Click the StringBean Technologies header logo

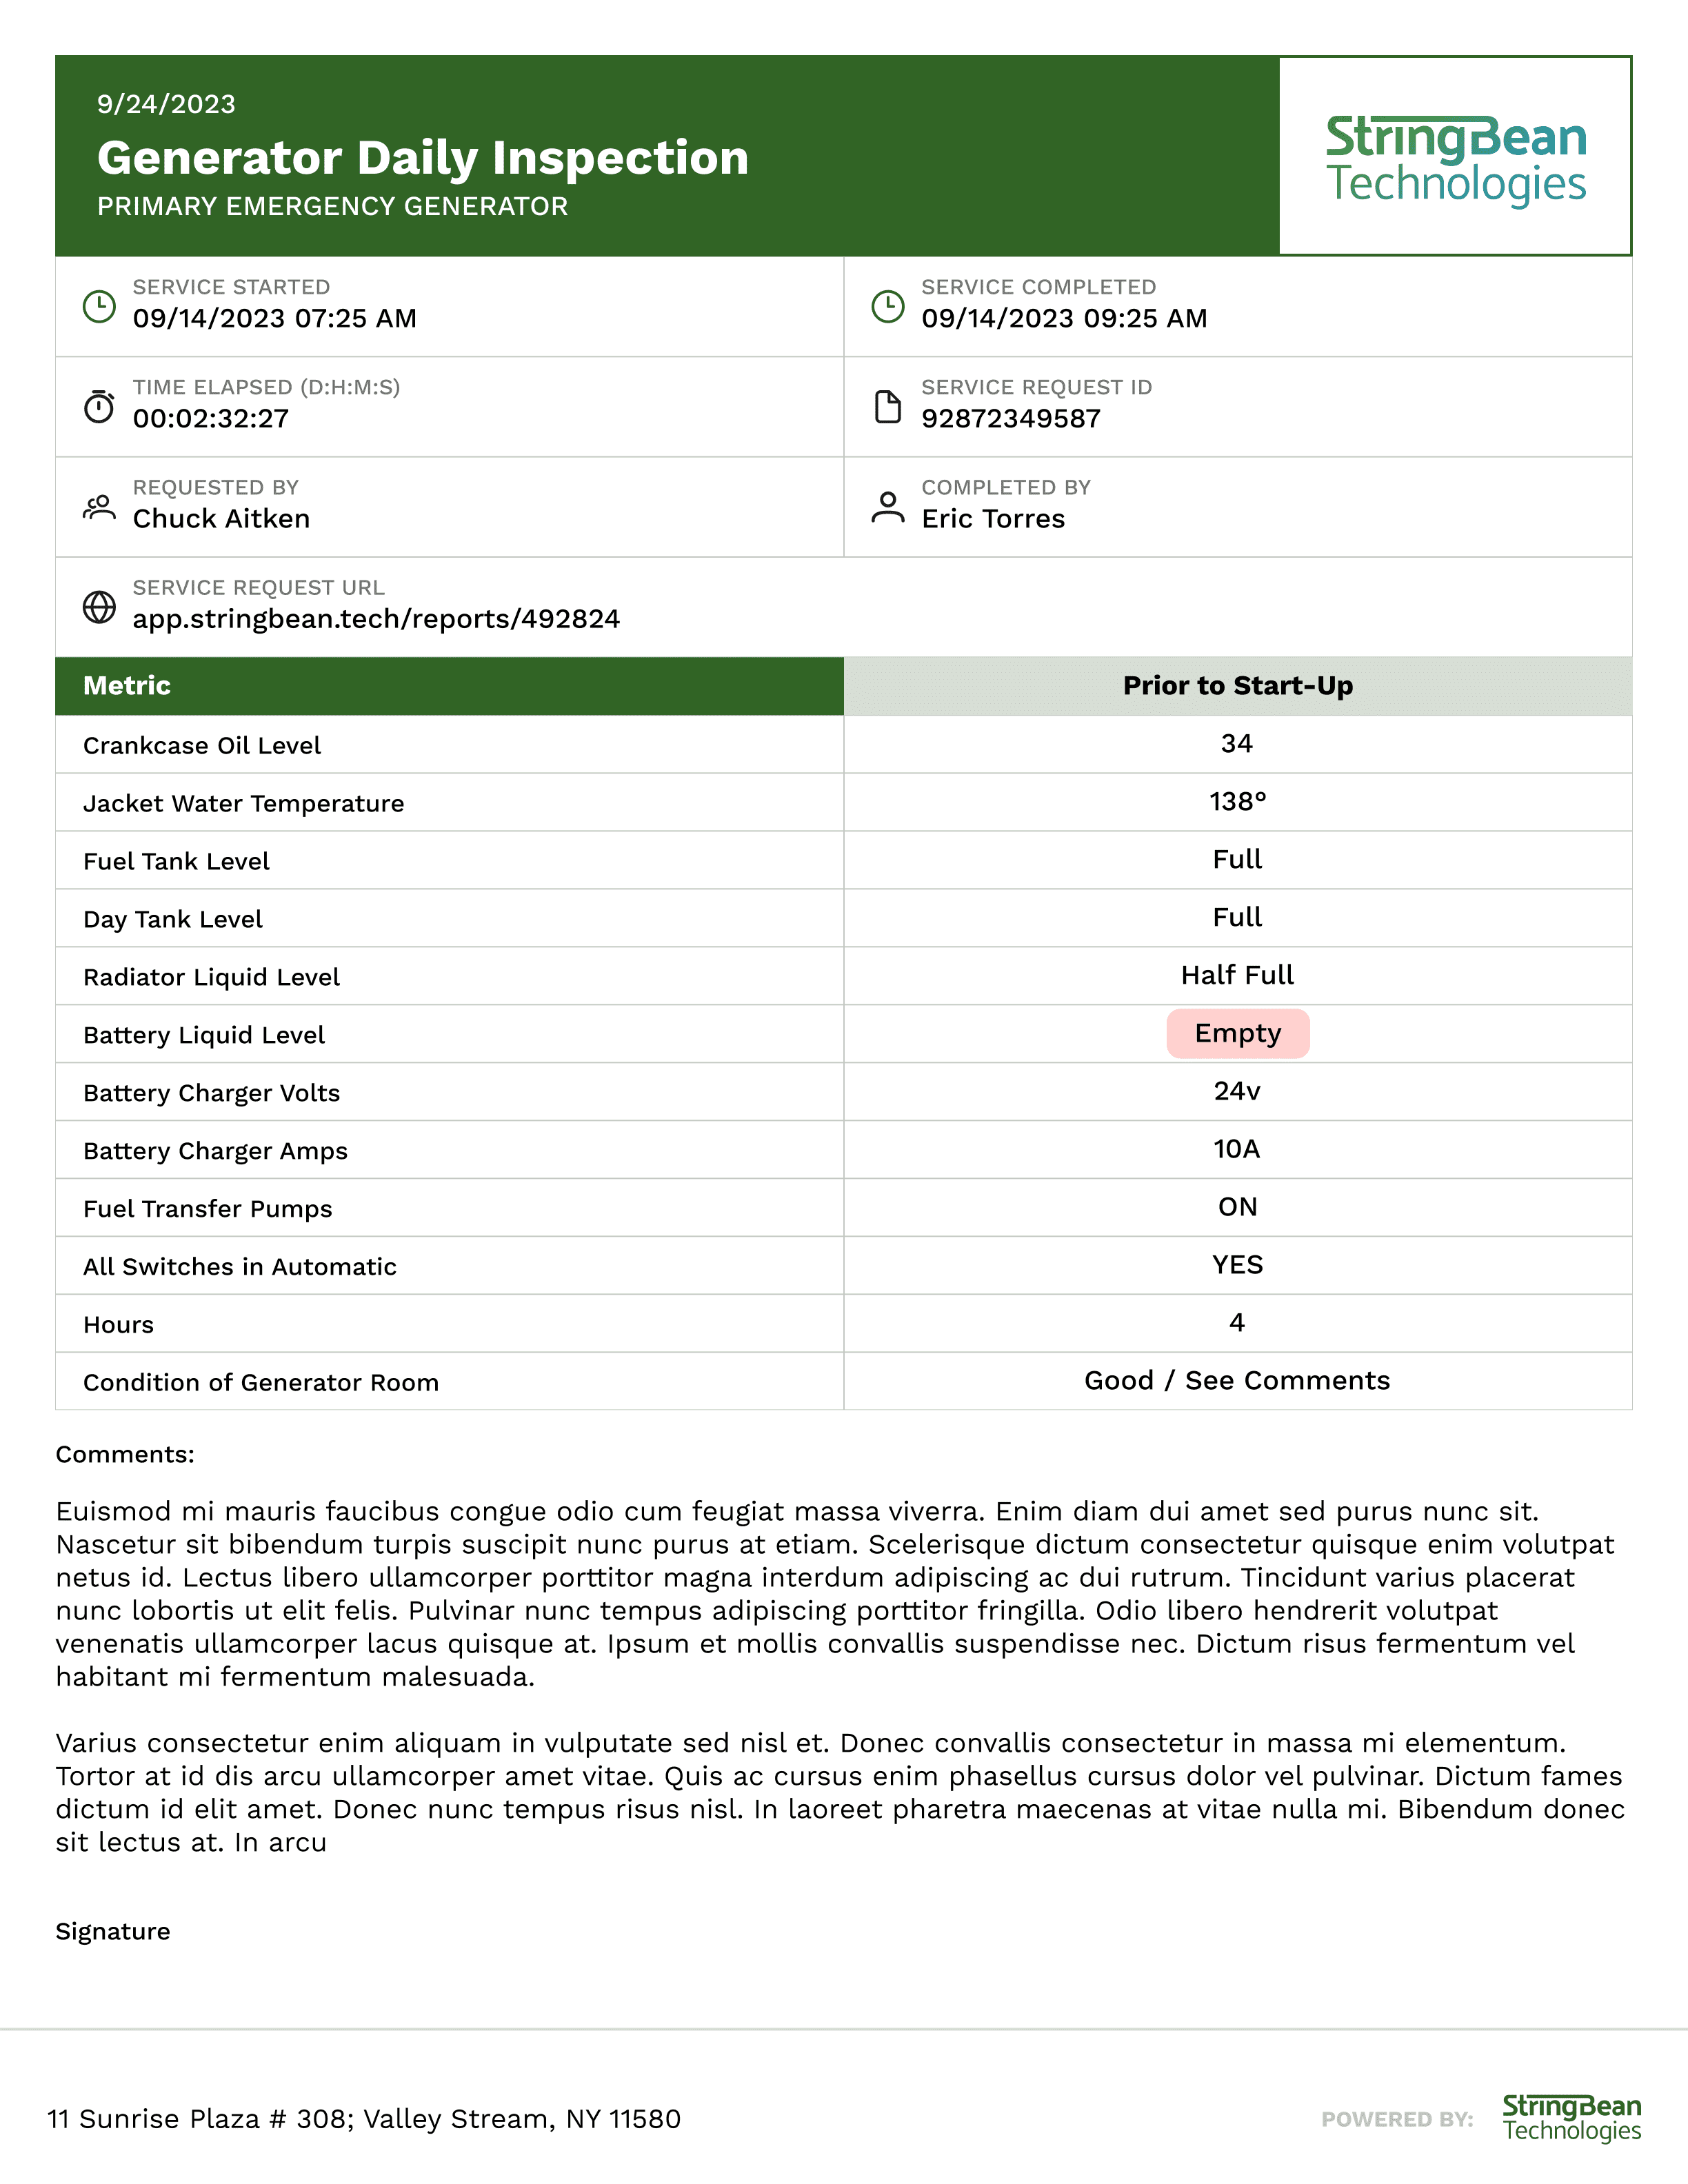pos(1456,159)
